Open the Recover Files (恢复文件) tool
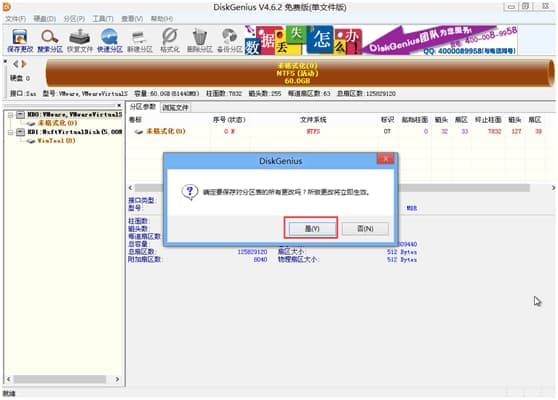558x400 pixels. pyautogui.click(x=80, y=41)
